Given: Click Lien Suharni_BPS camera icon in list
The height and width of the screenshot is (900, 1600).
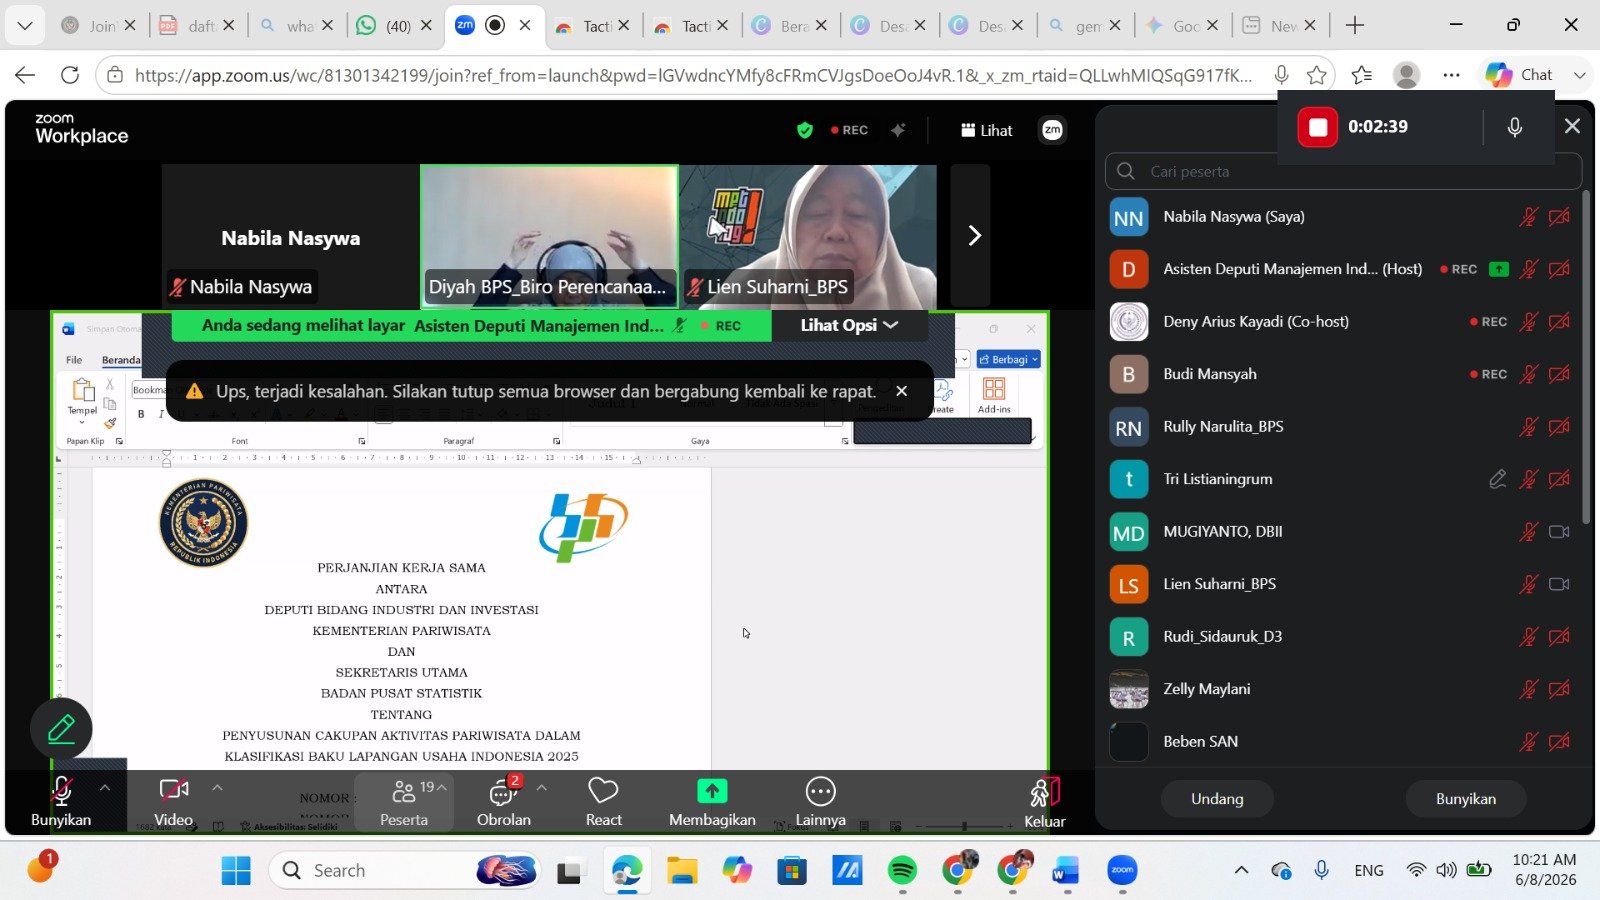Looking at the screenshot, I should [x=1559, y=584].
